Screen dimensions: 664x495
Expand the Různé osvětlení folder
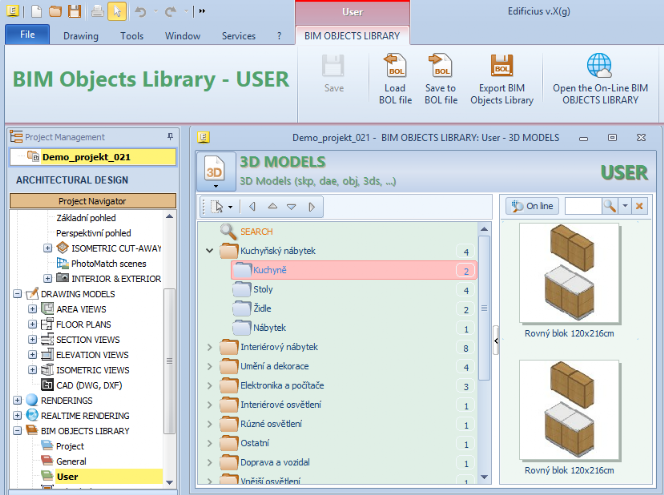[x=209, y=423]
